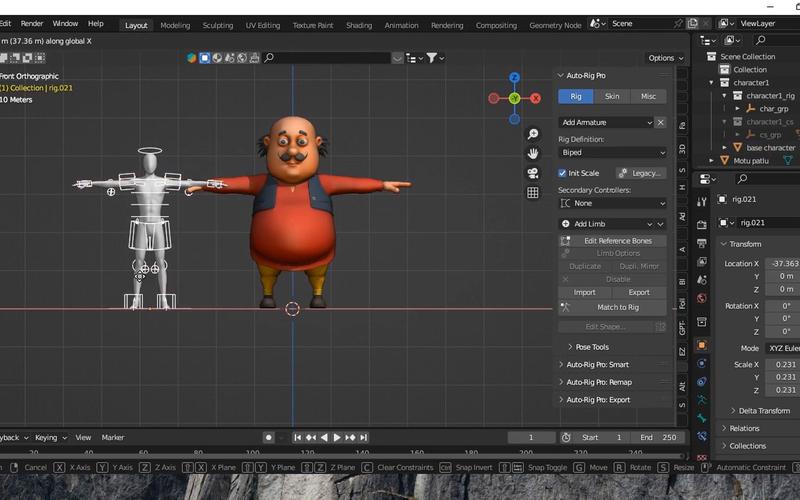Open the Secondary Controllers None dropdown
Screen dimensions: 800x500
pyautogui.click(x=612, y=203)
